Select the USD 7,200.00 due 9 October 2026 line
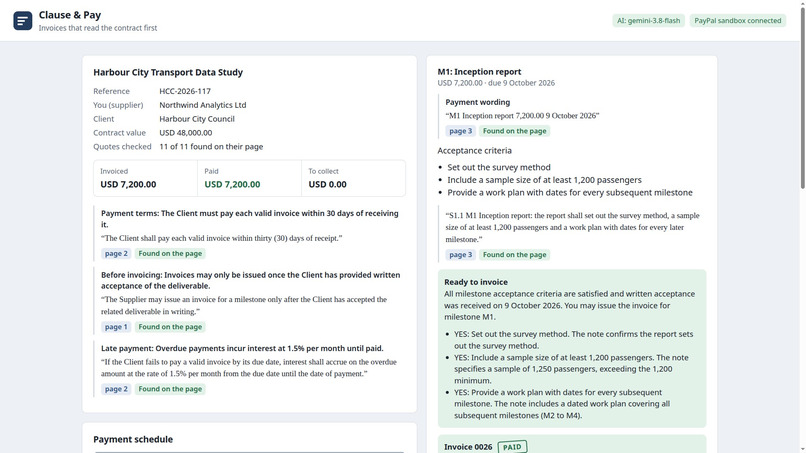Viewport: 806px width, 453px height. (496, 83)
